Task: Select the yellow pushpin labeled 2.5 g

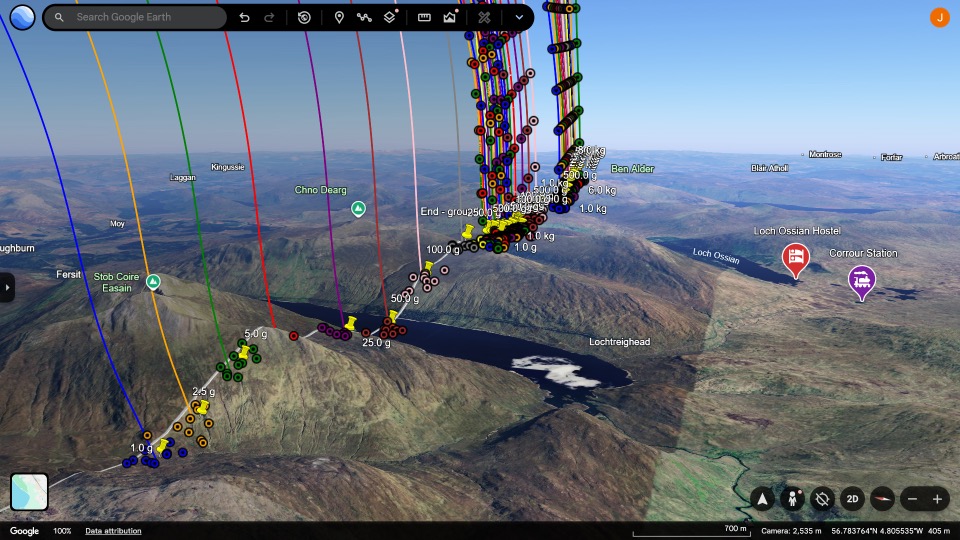Action: 203,407
